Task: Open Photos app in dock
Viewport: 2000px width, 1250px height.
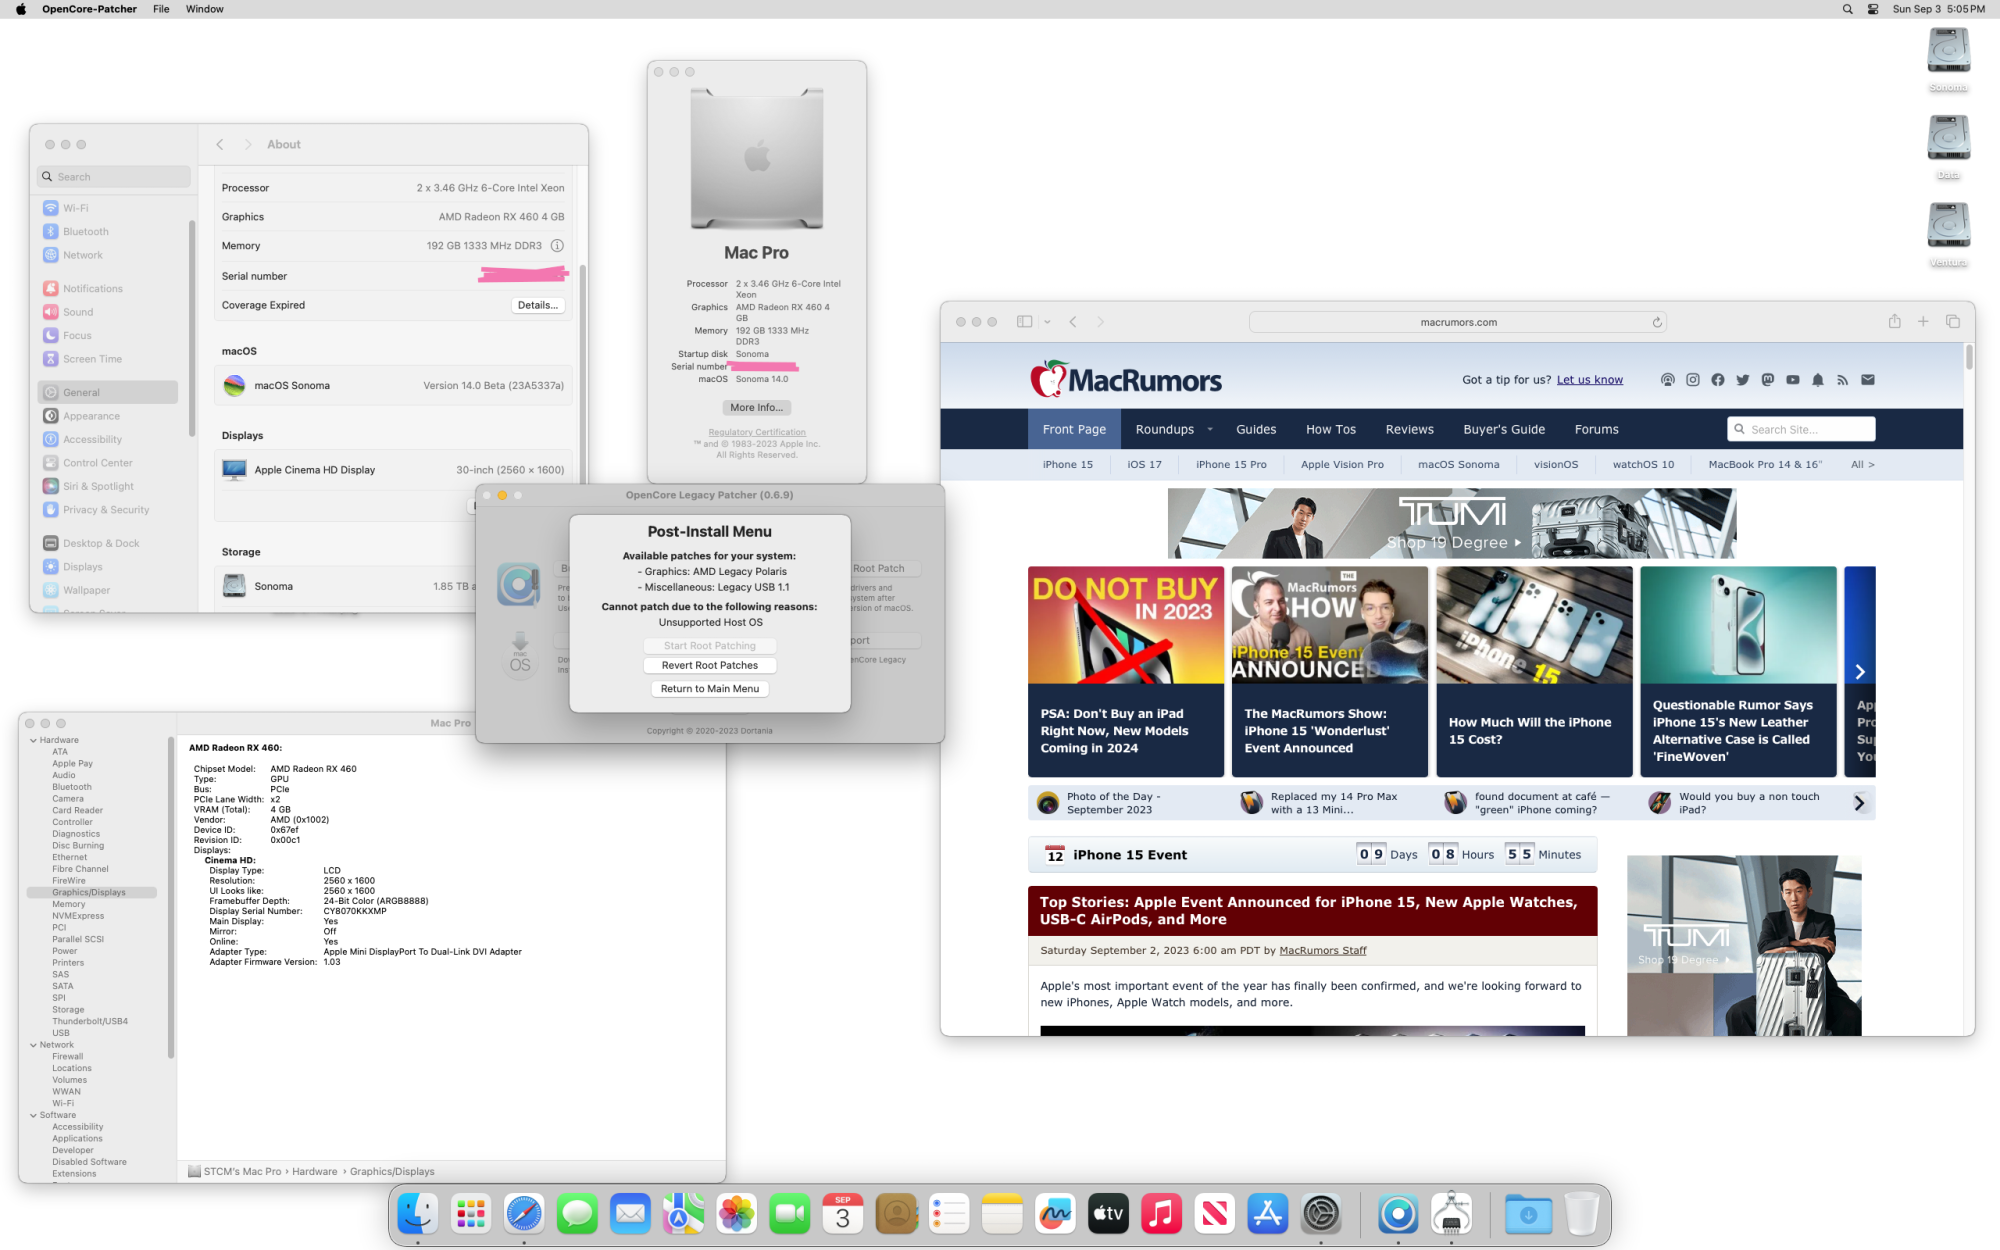Action: [737, 1214]
